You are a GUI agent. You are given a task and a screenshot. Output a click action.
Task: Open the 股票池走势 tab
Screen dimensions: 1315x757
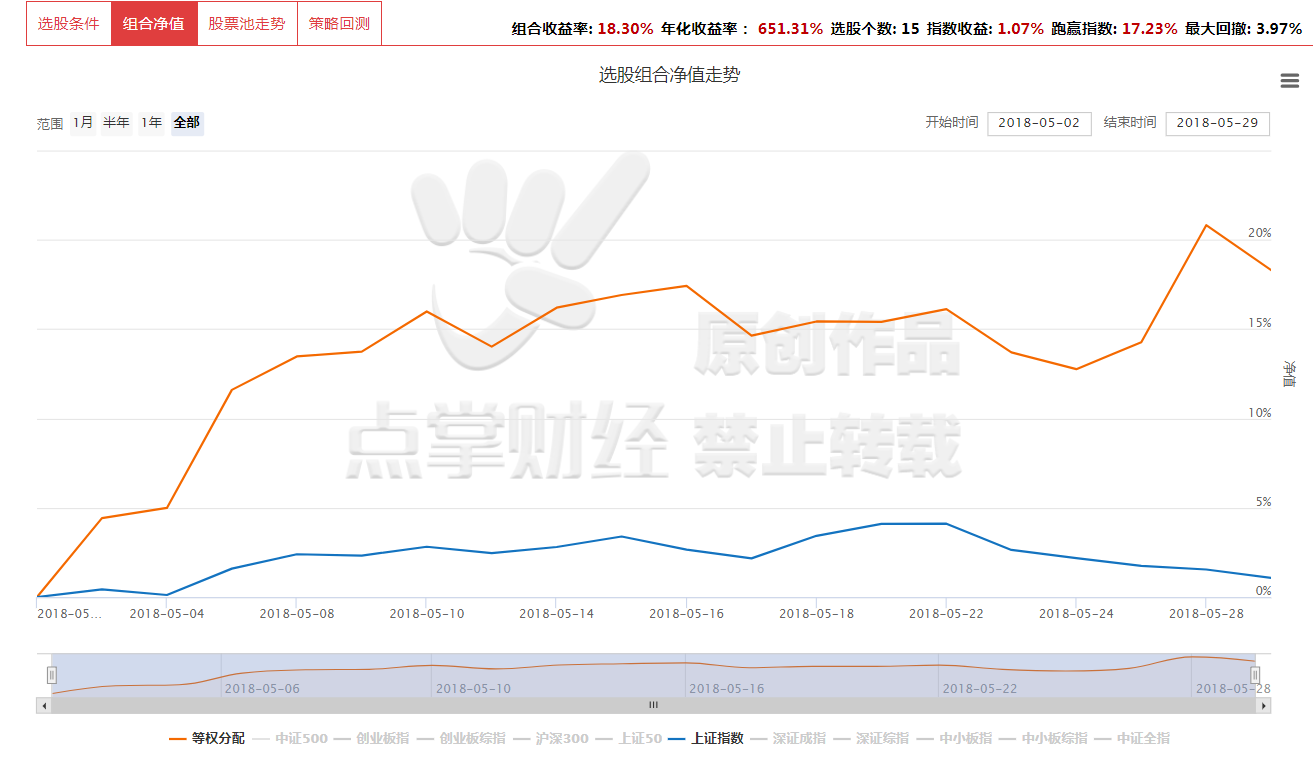[247, 23]
